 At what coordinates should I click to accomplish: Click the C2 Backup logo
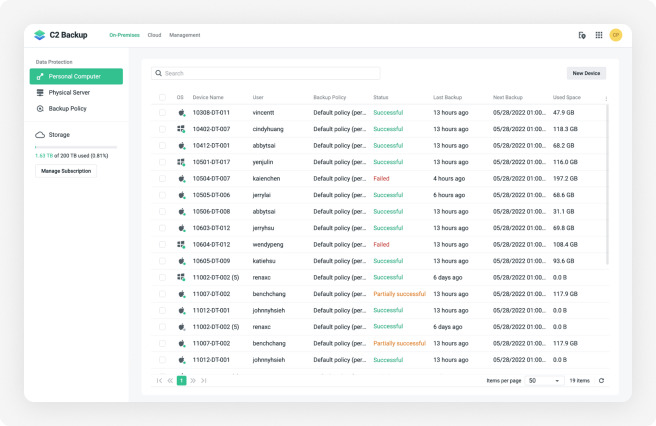61,35
